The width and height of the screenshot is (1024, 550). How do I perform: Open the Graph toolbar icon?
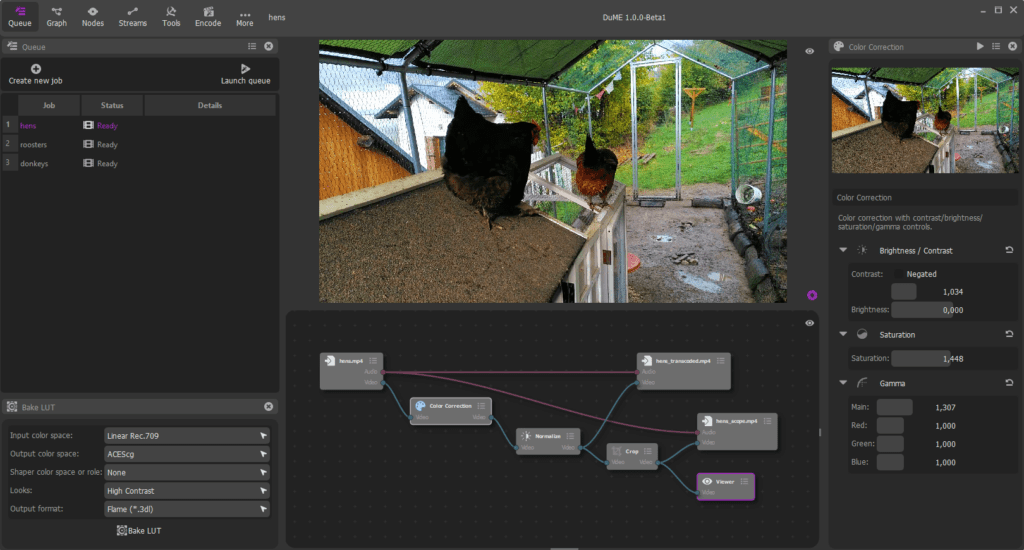pos(56,17)
